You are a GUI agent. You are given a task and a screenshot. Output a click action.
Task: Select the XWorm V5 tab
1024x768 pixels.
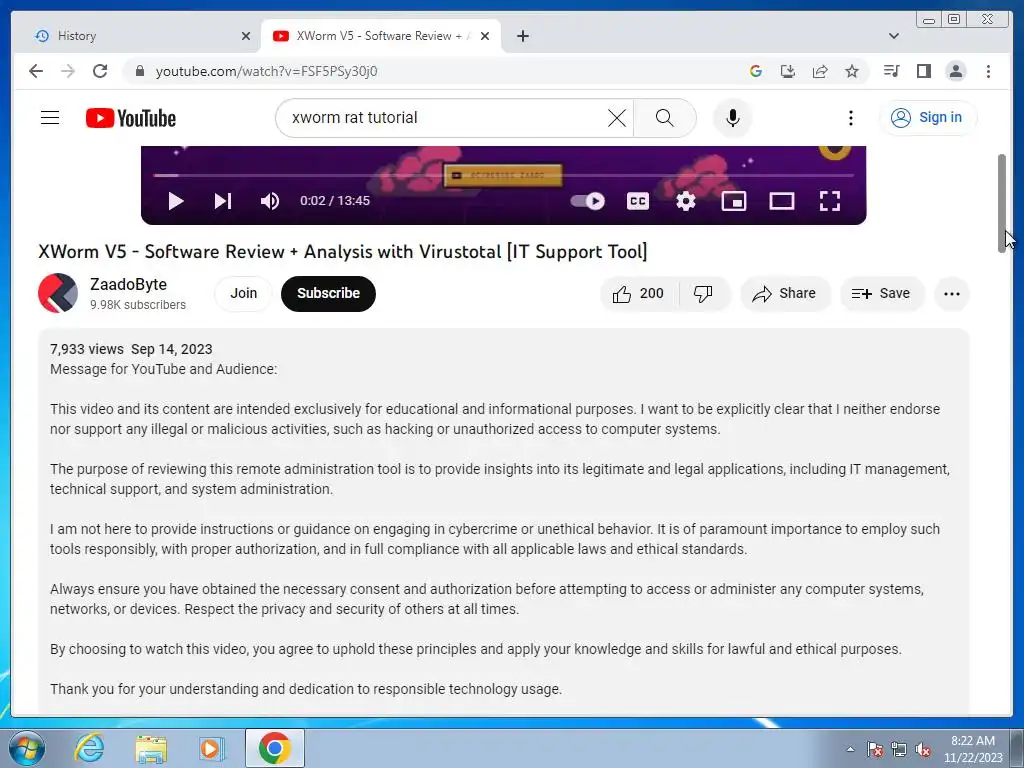tap(379, 36)
